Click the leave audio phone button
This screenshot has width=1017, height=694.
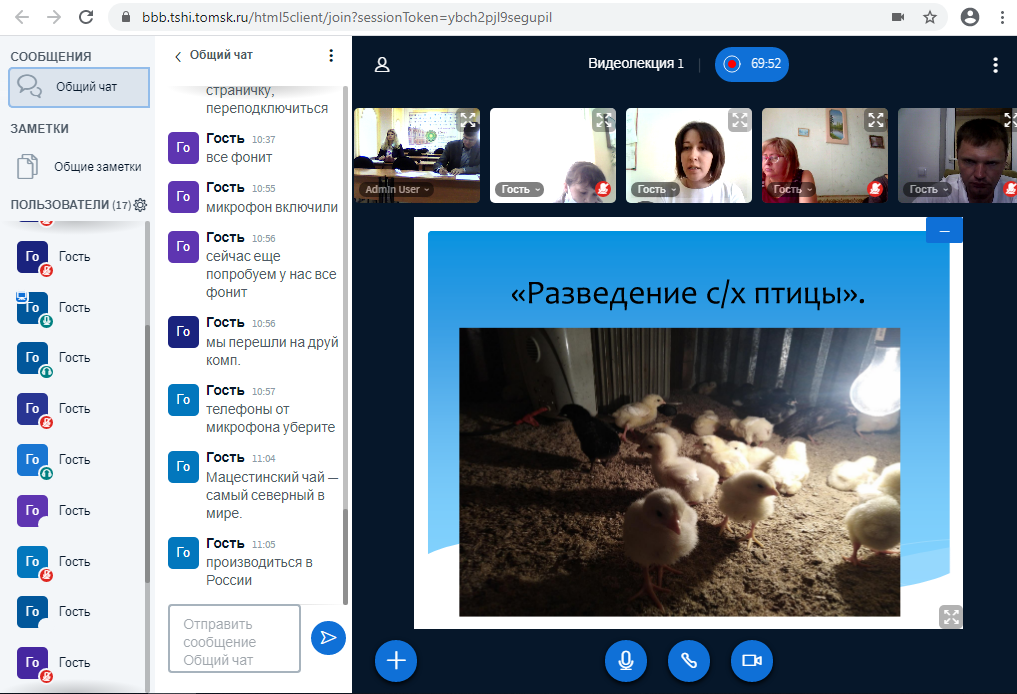(x=689, y=660)
